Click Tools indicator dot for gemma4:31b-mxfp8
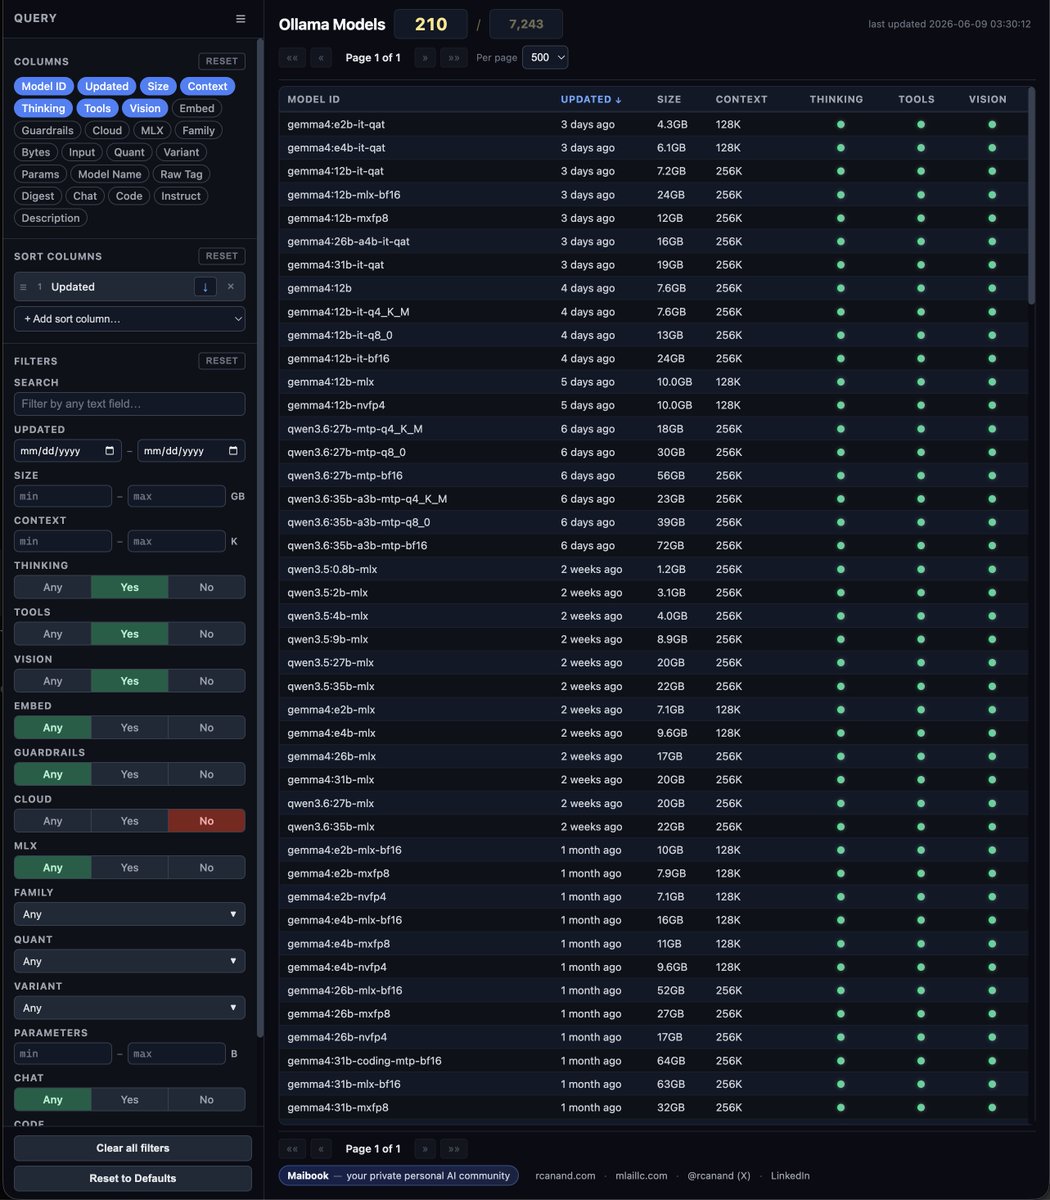The image size is (1050, 1200). click(920, 1107)
